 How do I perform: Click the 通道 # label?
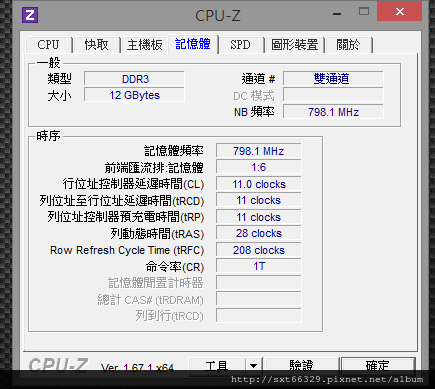(258, 79)
